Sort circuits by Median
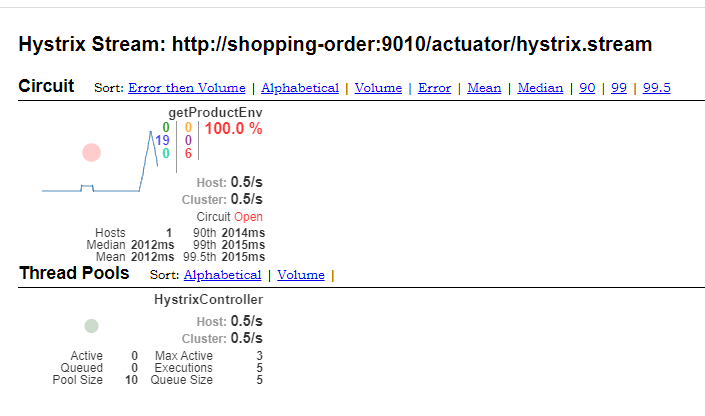The image size is (705, 416). click(x=540, y=88)
